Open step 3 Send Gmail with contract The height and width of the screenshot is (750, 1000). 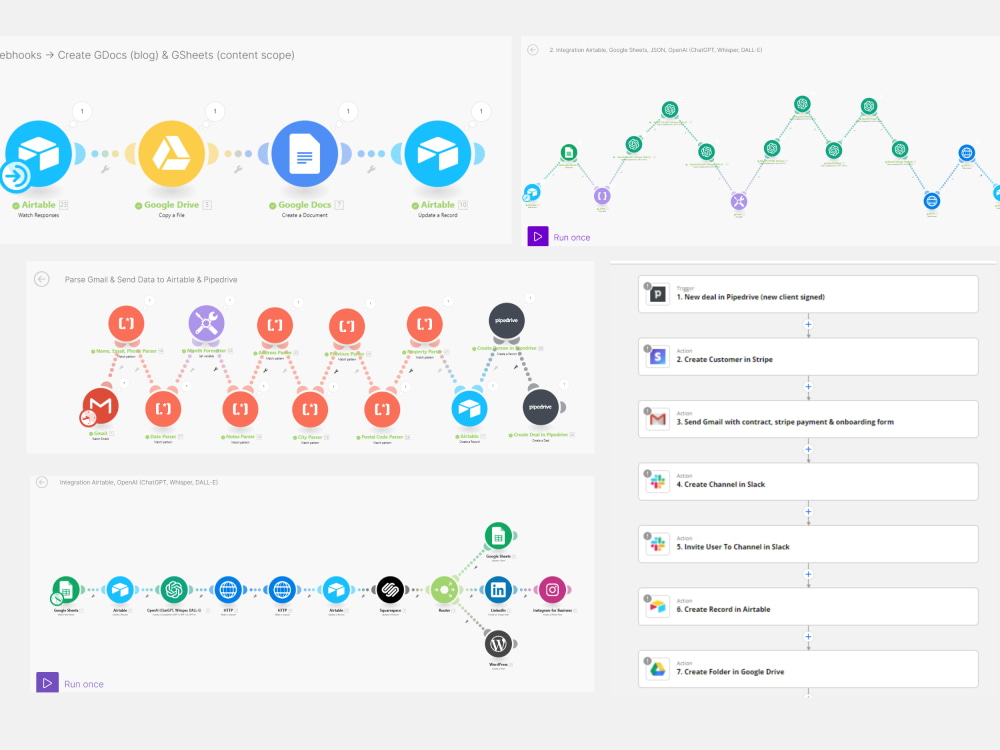click(808, 419)
